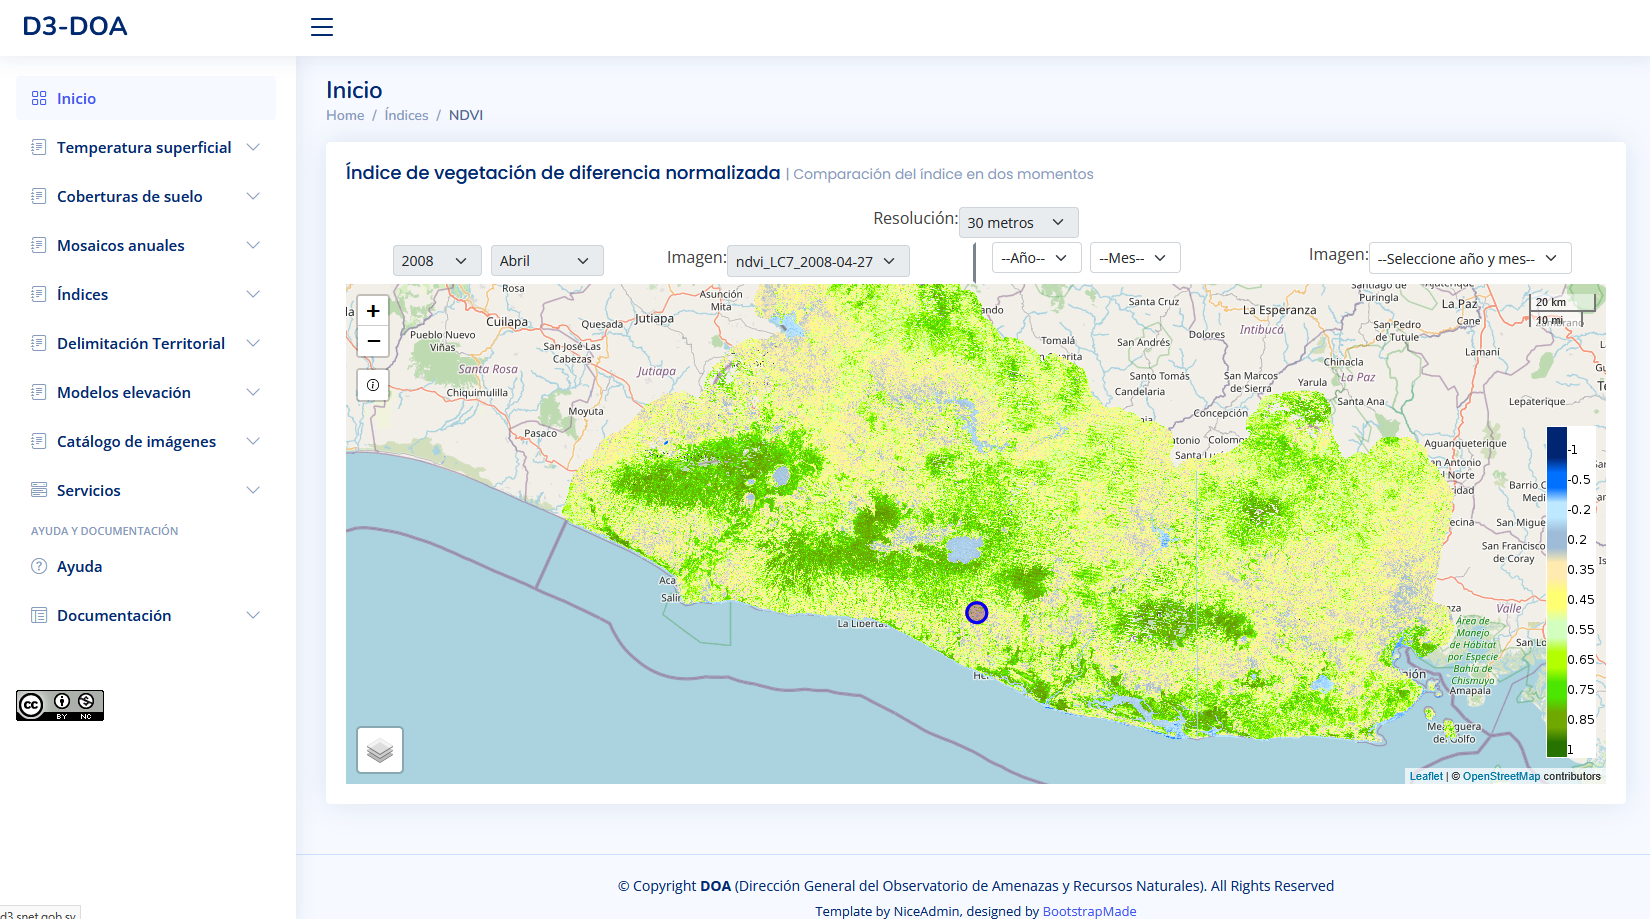The image size is (1650, 919).
Task: Click the Documentación layout icon
Action: coord(39,615)
